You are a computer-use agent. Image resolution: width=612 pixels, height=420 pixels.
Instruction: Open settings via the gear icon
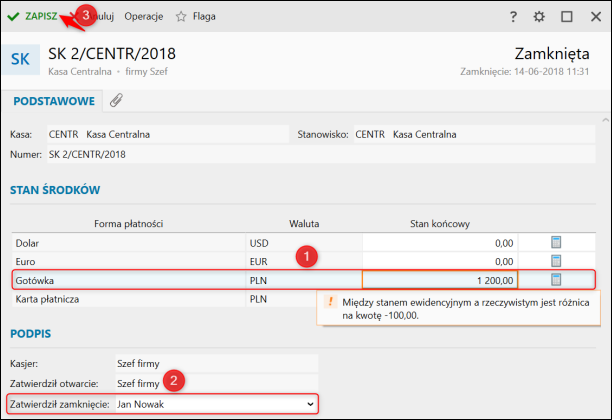(540, 17)
